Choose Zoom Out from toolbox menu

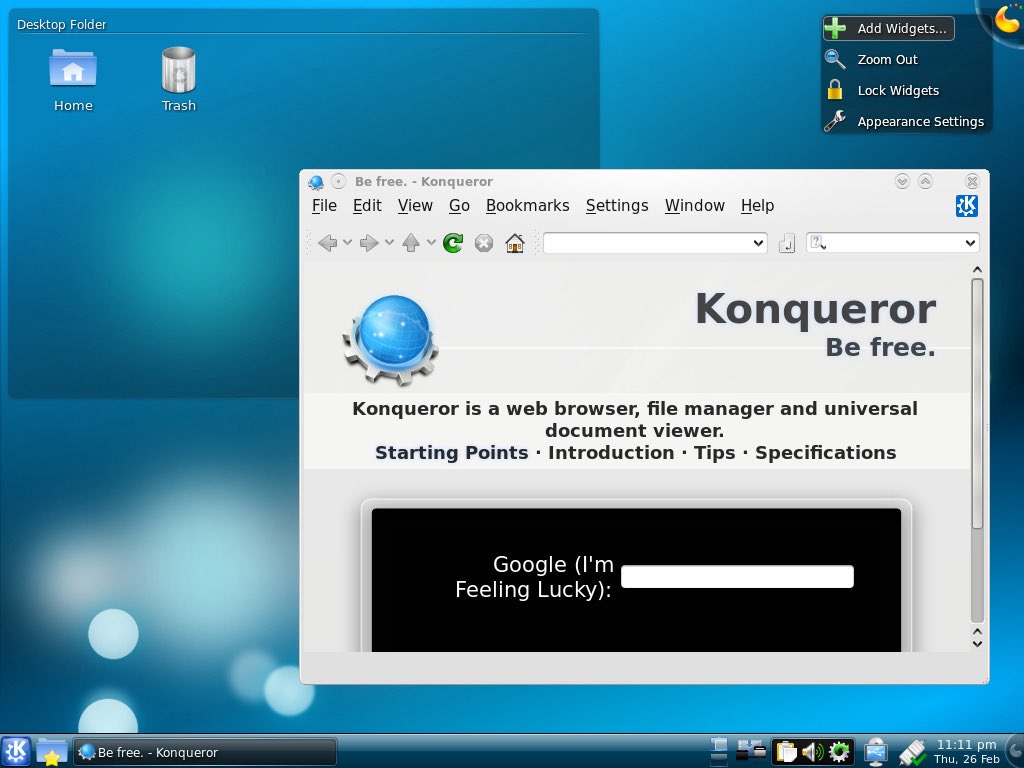coord(872,59)
